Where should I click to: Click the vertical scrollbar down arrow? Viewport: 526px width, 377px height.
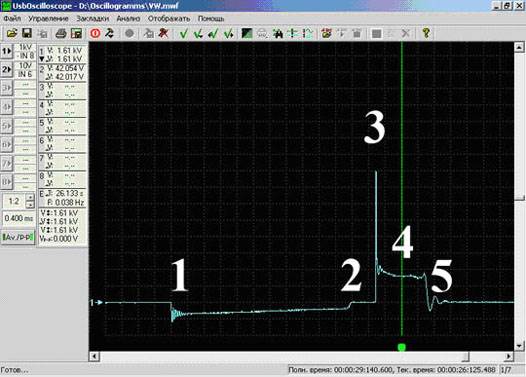[519, 345]
